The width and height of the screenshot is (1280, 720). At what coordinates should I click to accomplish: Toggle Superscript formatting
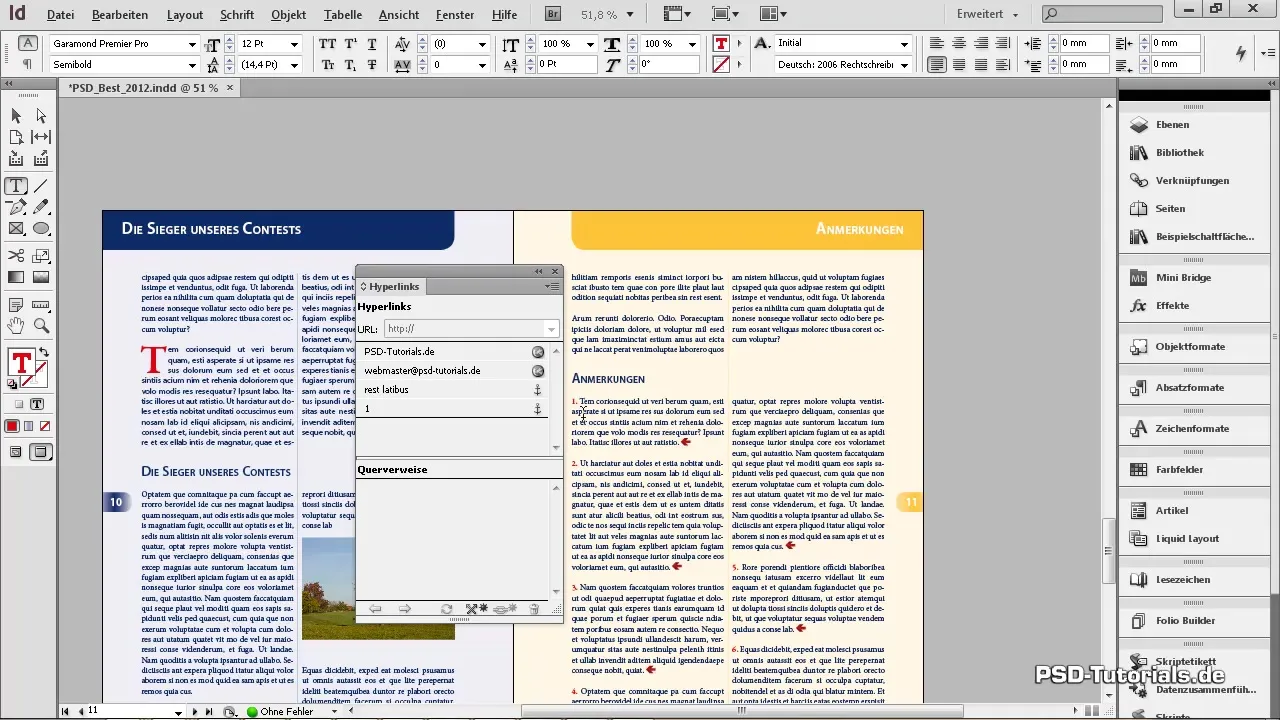click(351, 44)
